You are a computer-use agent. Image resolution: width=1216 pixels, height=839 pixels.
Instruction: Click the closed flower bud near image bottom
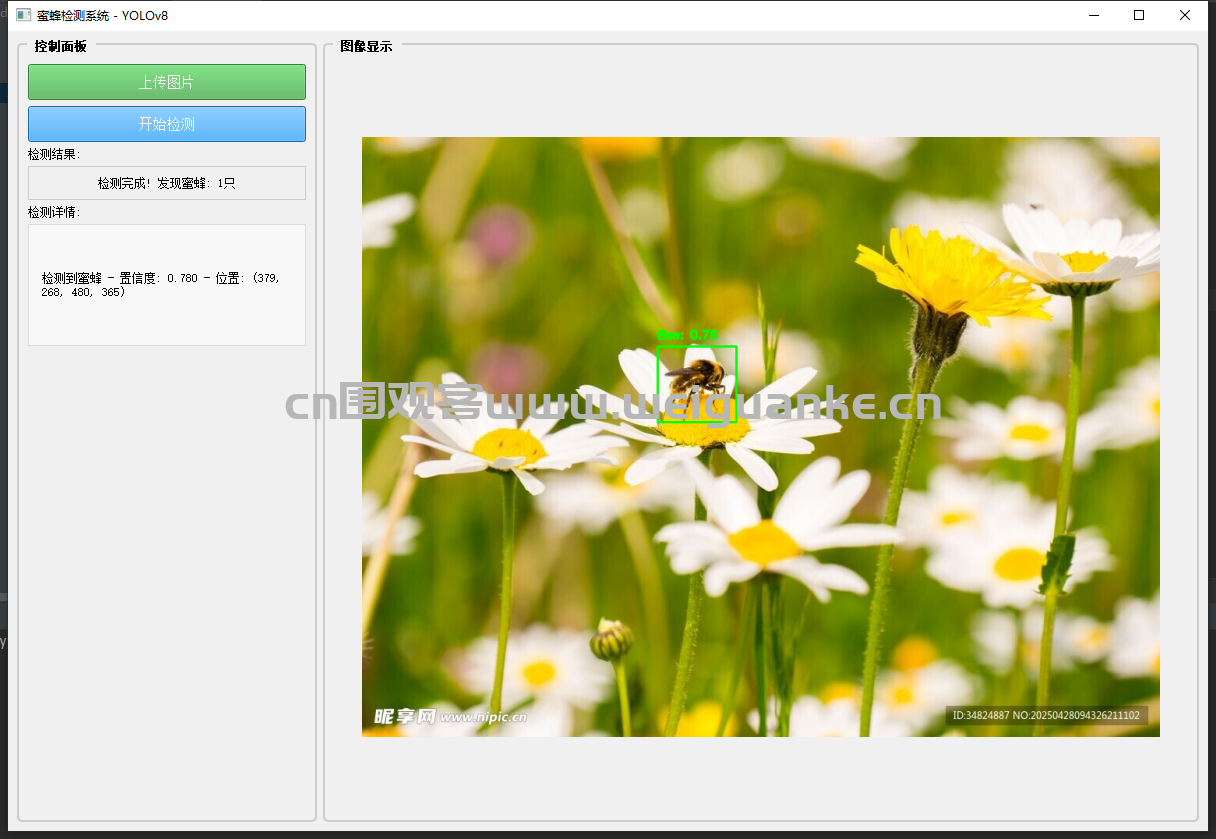pyautogui.click(x=611, y=640)
